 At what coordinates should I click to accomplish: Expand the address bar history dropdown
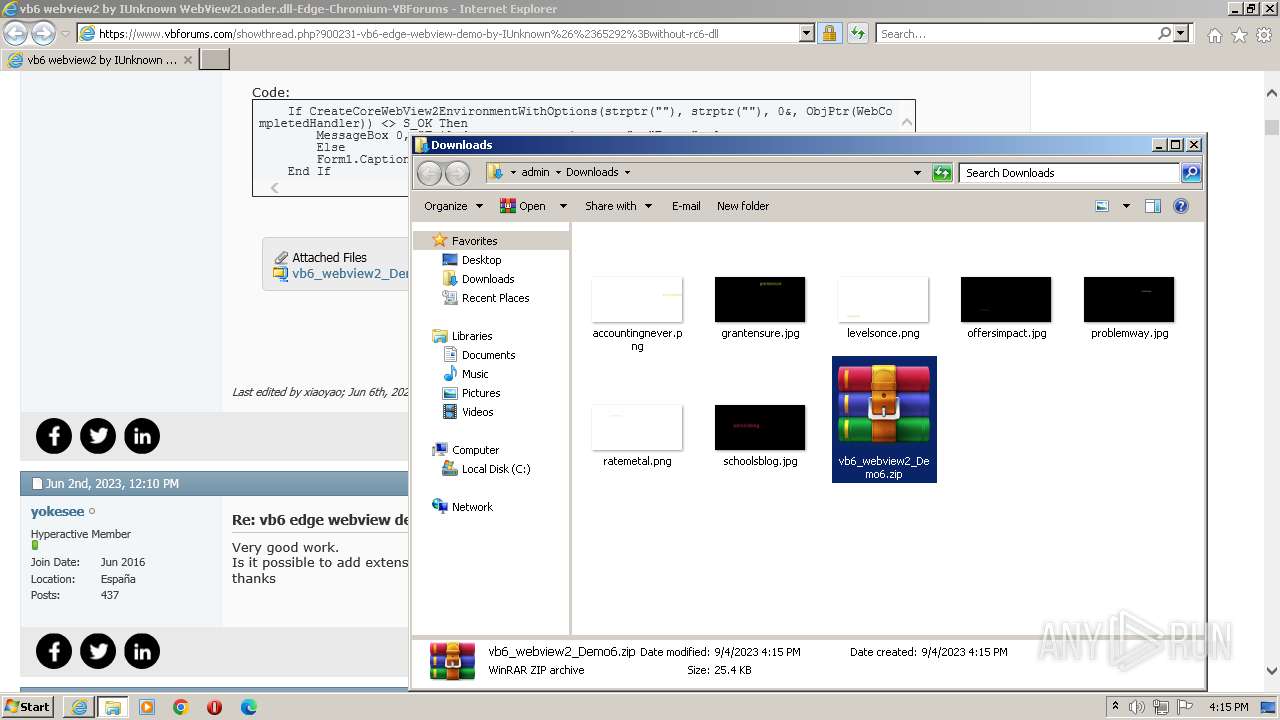click(x=917, y=173)
